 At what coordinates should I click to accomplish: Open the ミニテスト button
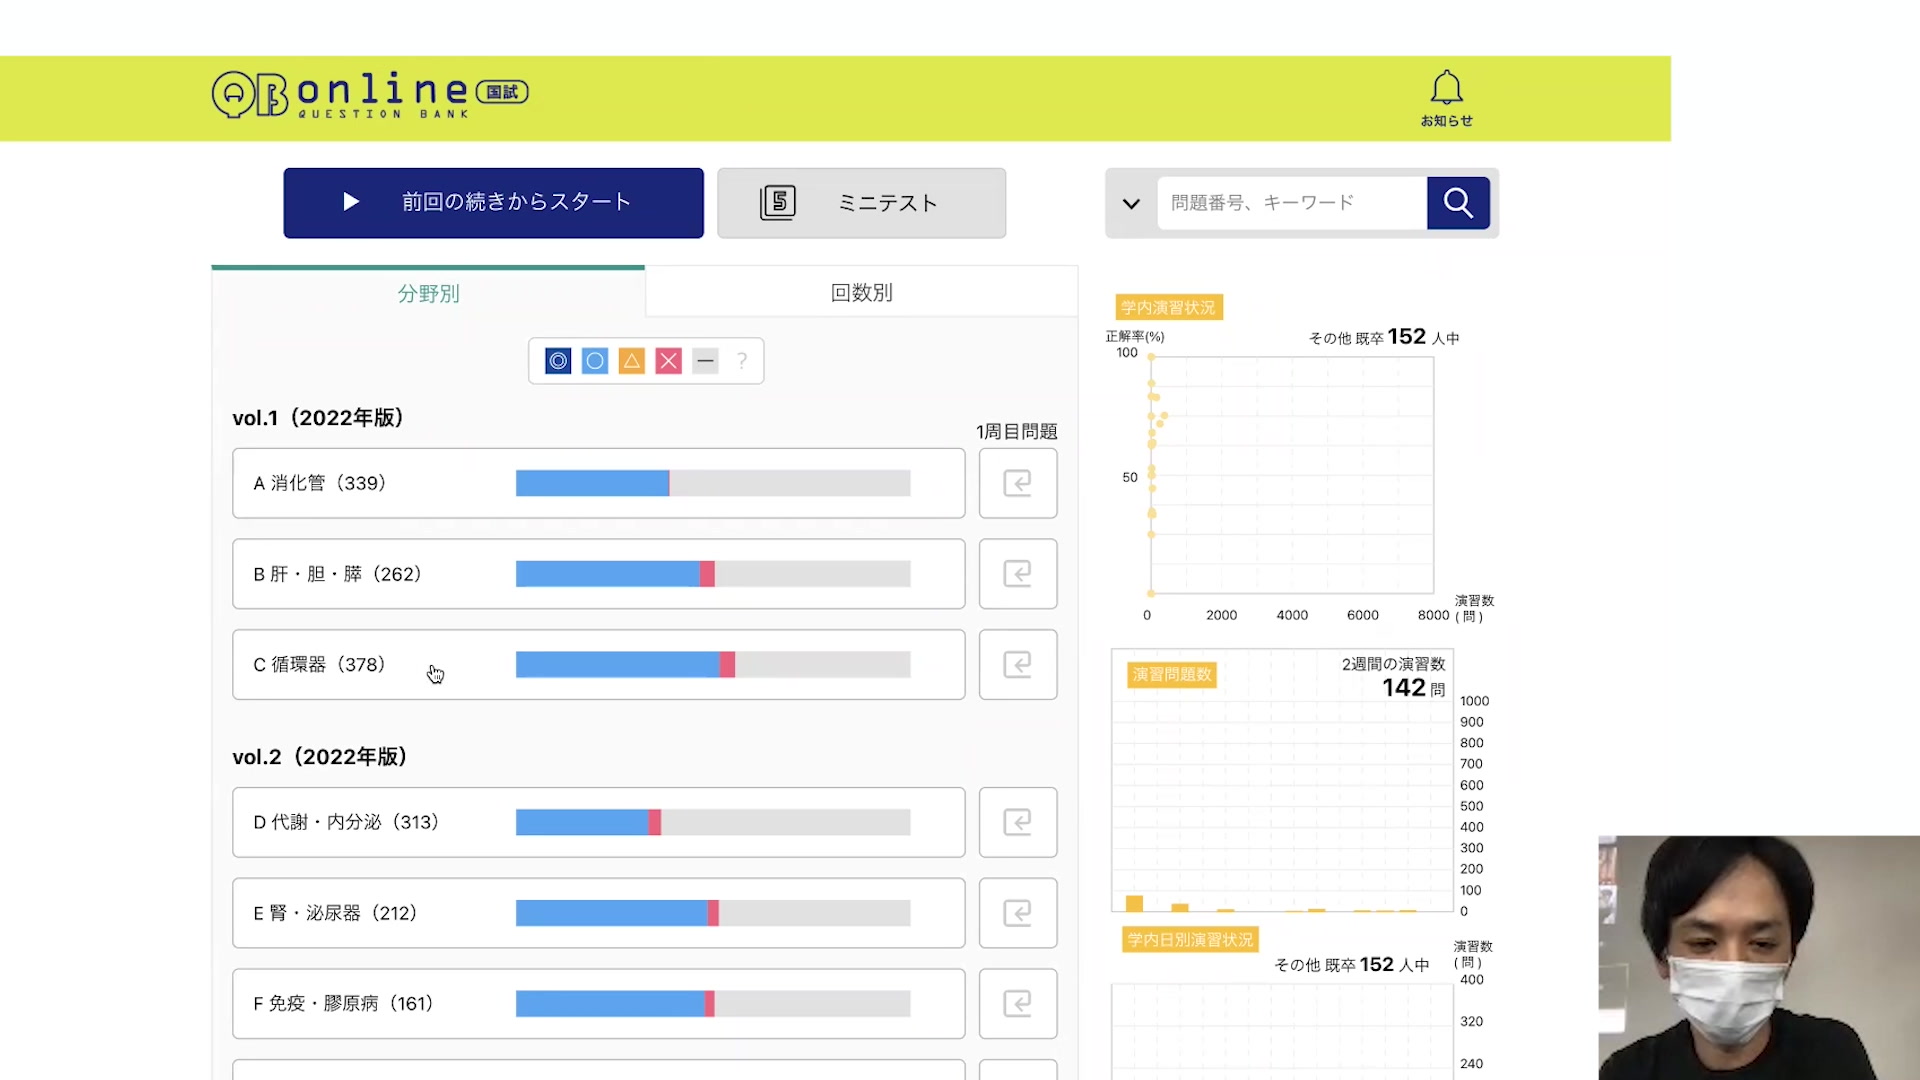coord(861,203)
